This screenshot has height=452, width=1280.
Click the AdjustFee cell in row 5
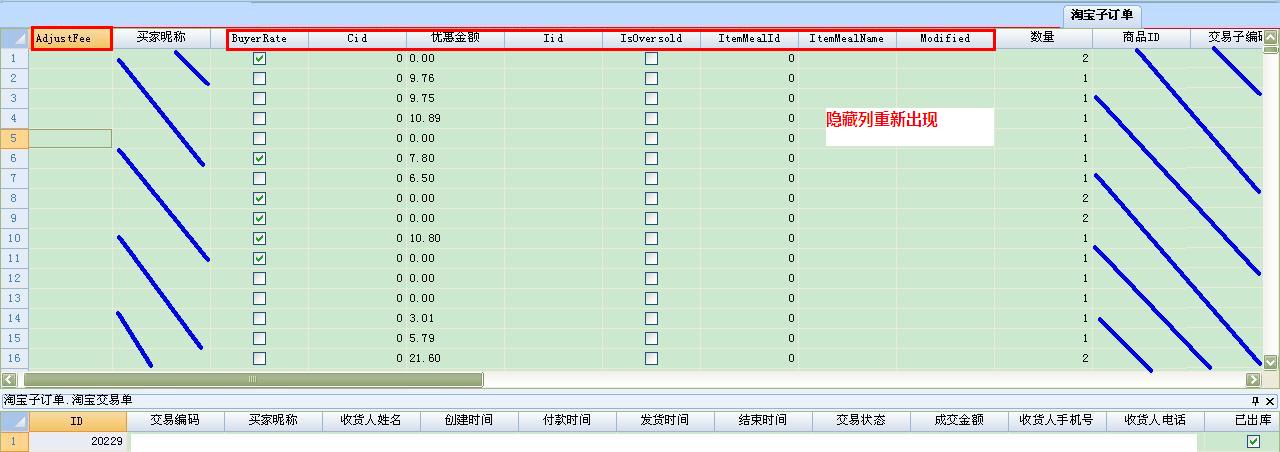[x=71, y=139]
